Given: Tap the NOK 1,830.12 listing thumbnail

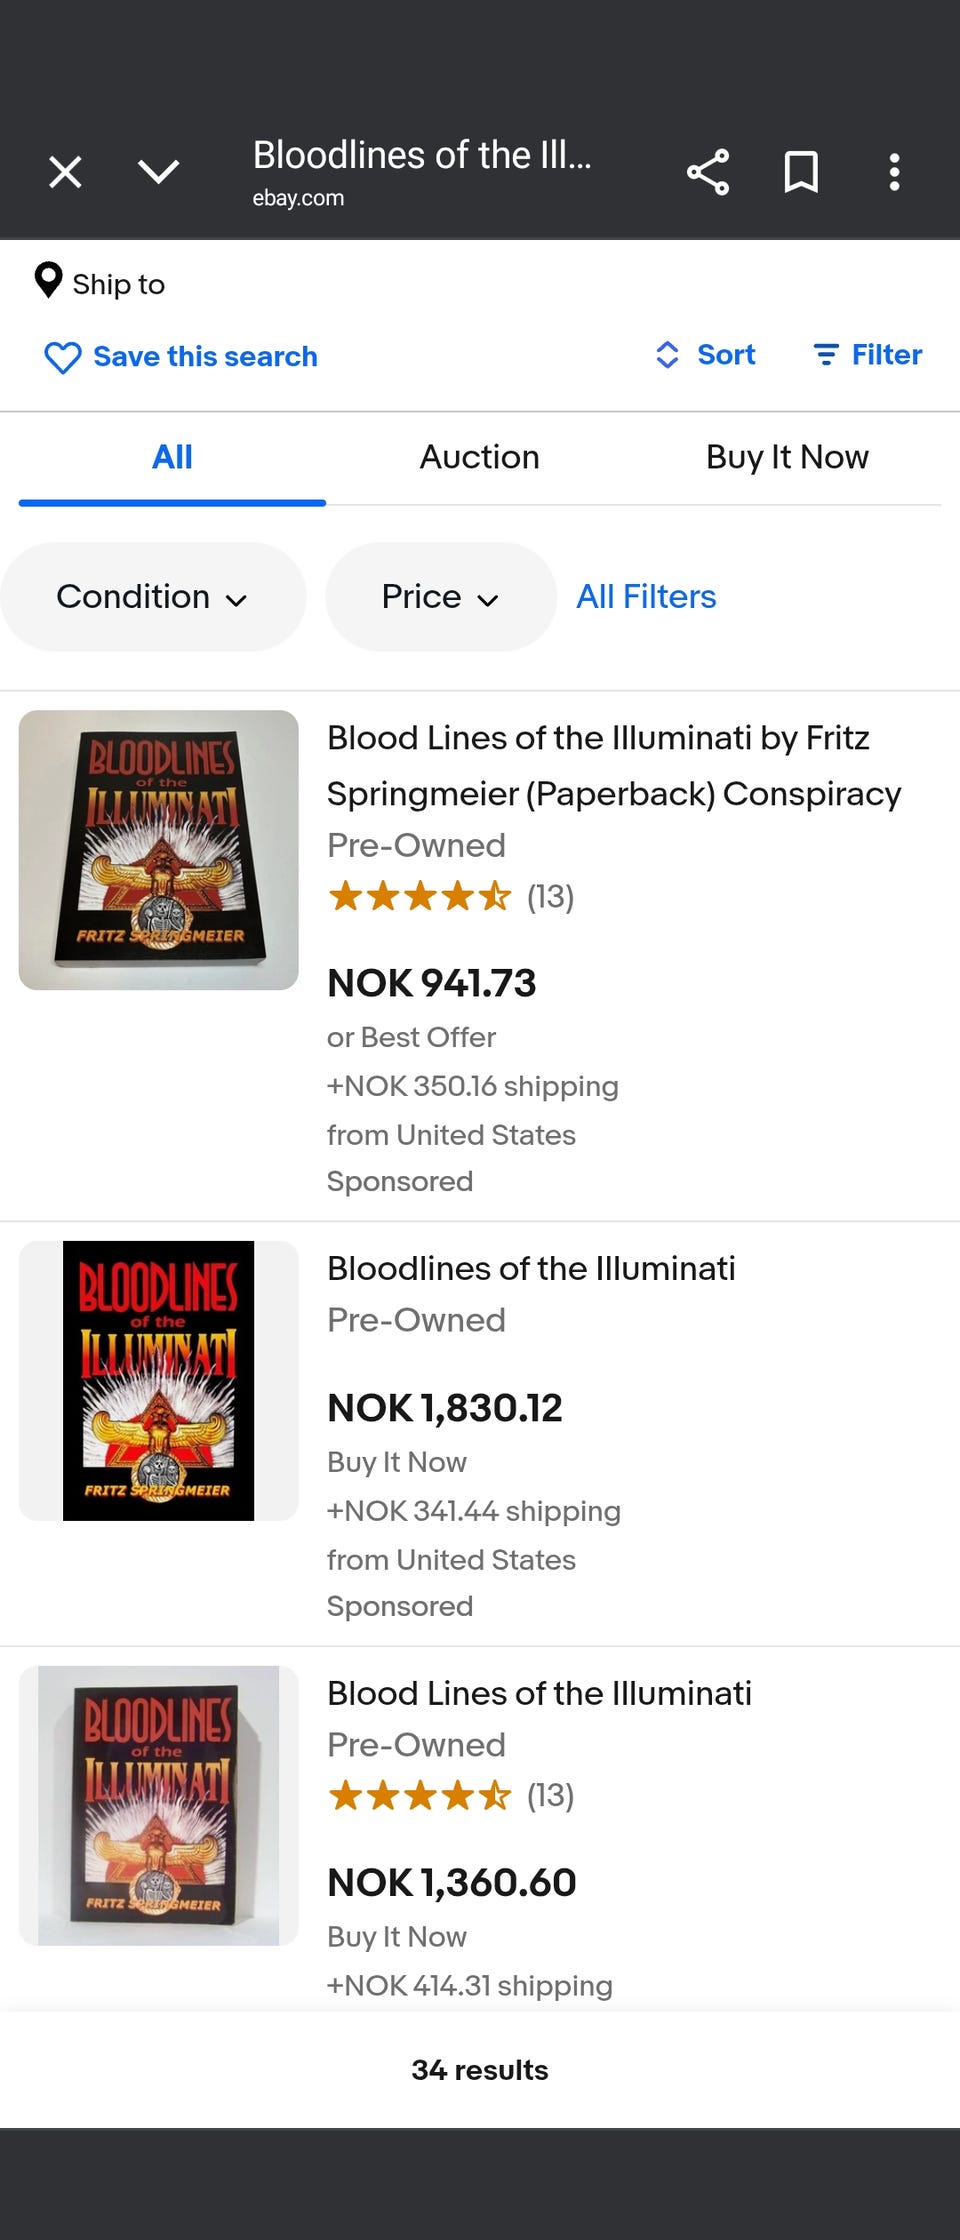Looking at the screenshot, I should [159, 1381].
